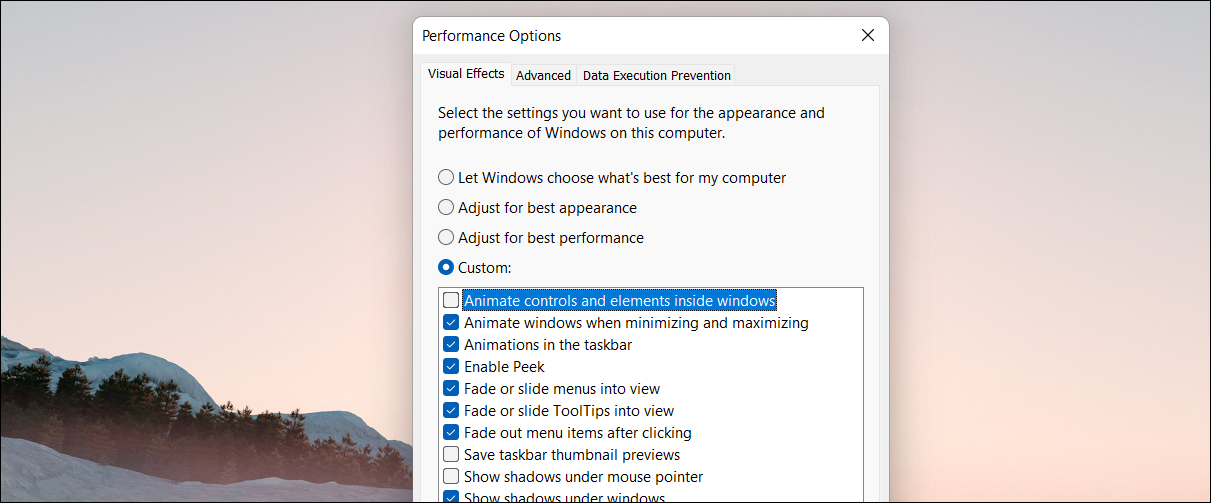Select the Visual Effects tab
Viewport: 1211px width, 503px height.
tap(466, 74)
